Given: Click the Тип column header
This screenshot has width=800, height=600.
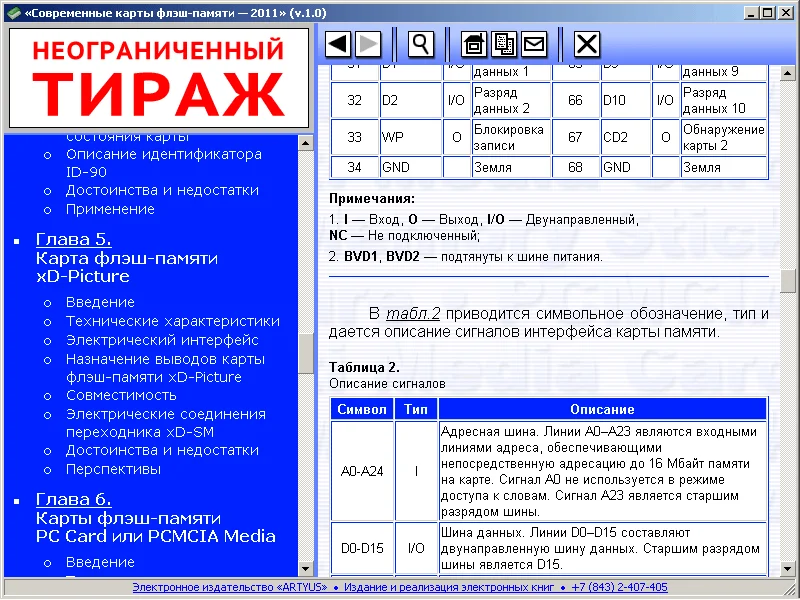Looking at the screenshot, I should [x=416, y=409].
